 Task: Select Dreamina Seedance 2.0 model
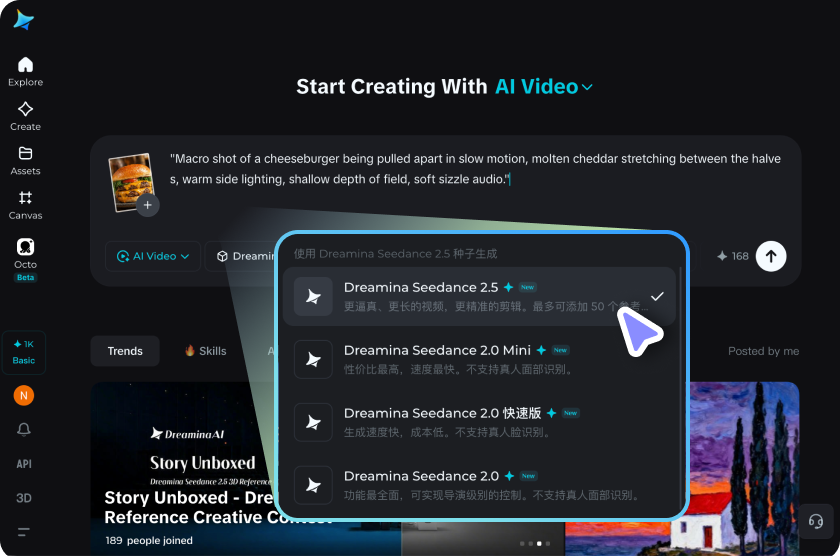pyautogui.click(x=479, y=485)
